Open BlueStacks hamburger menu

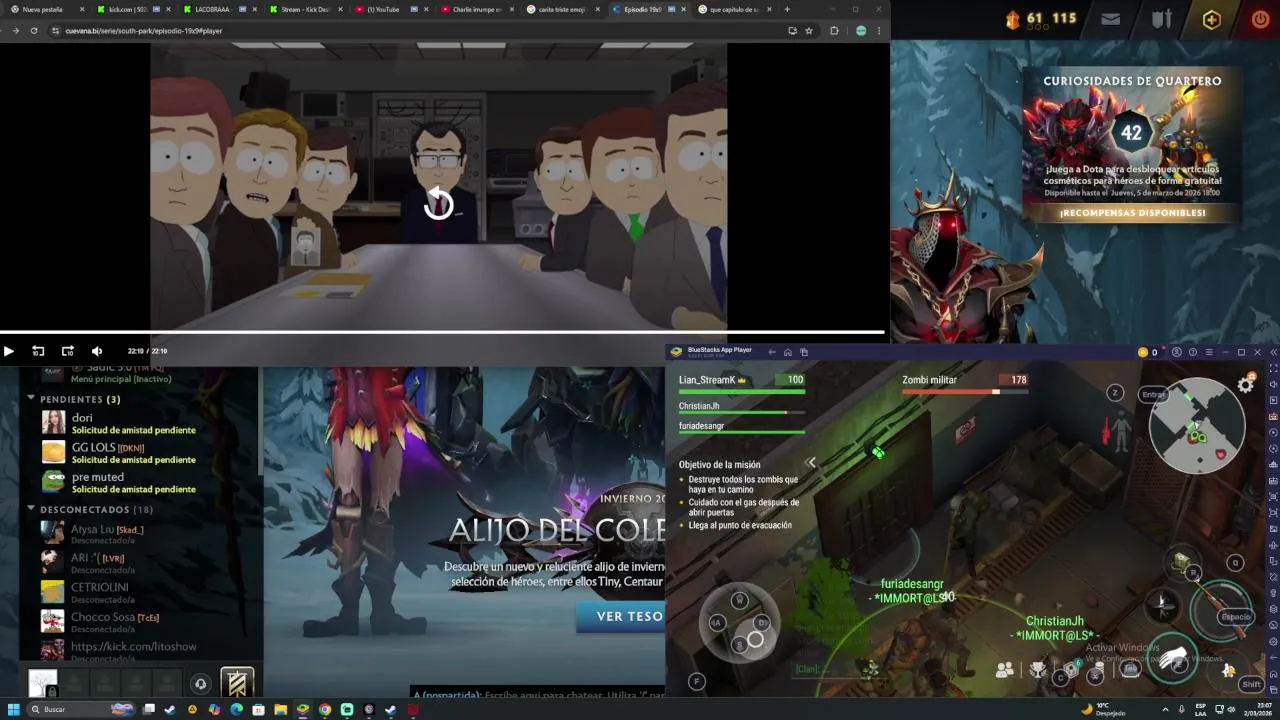coord(1208,352)
